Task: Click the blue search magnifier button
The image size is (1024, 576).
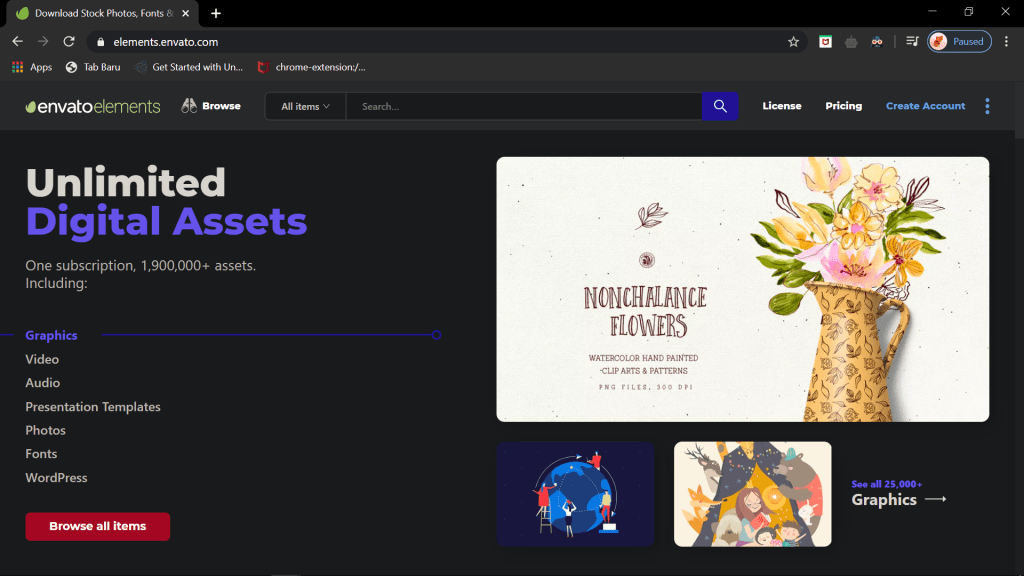Action: pos(720,106)
